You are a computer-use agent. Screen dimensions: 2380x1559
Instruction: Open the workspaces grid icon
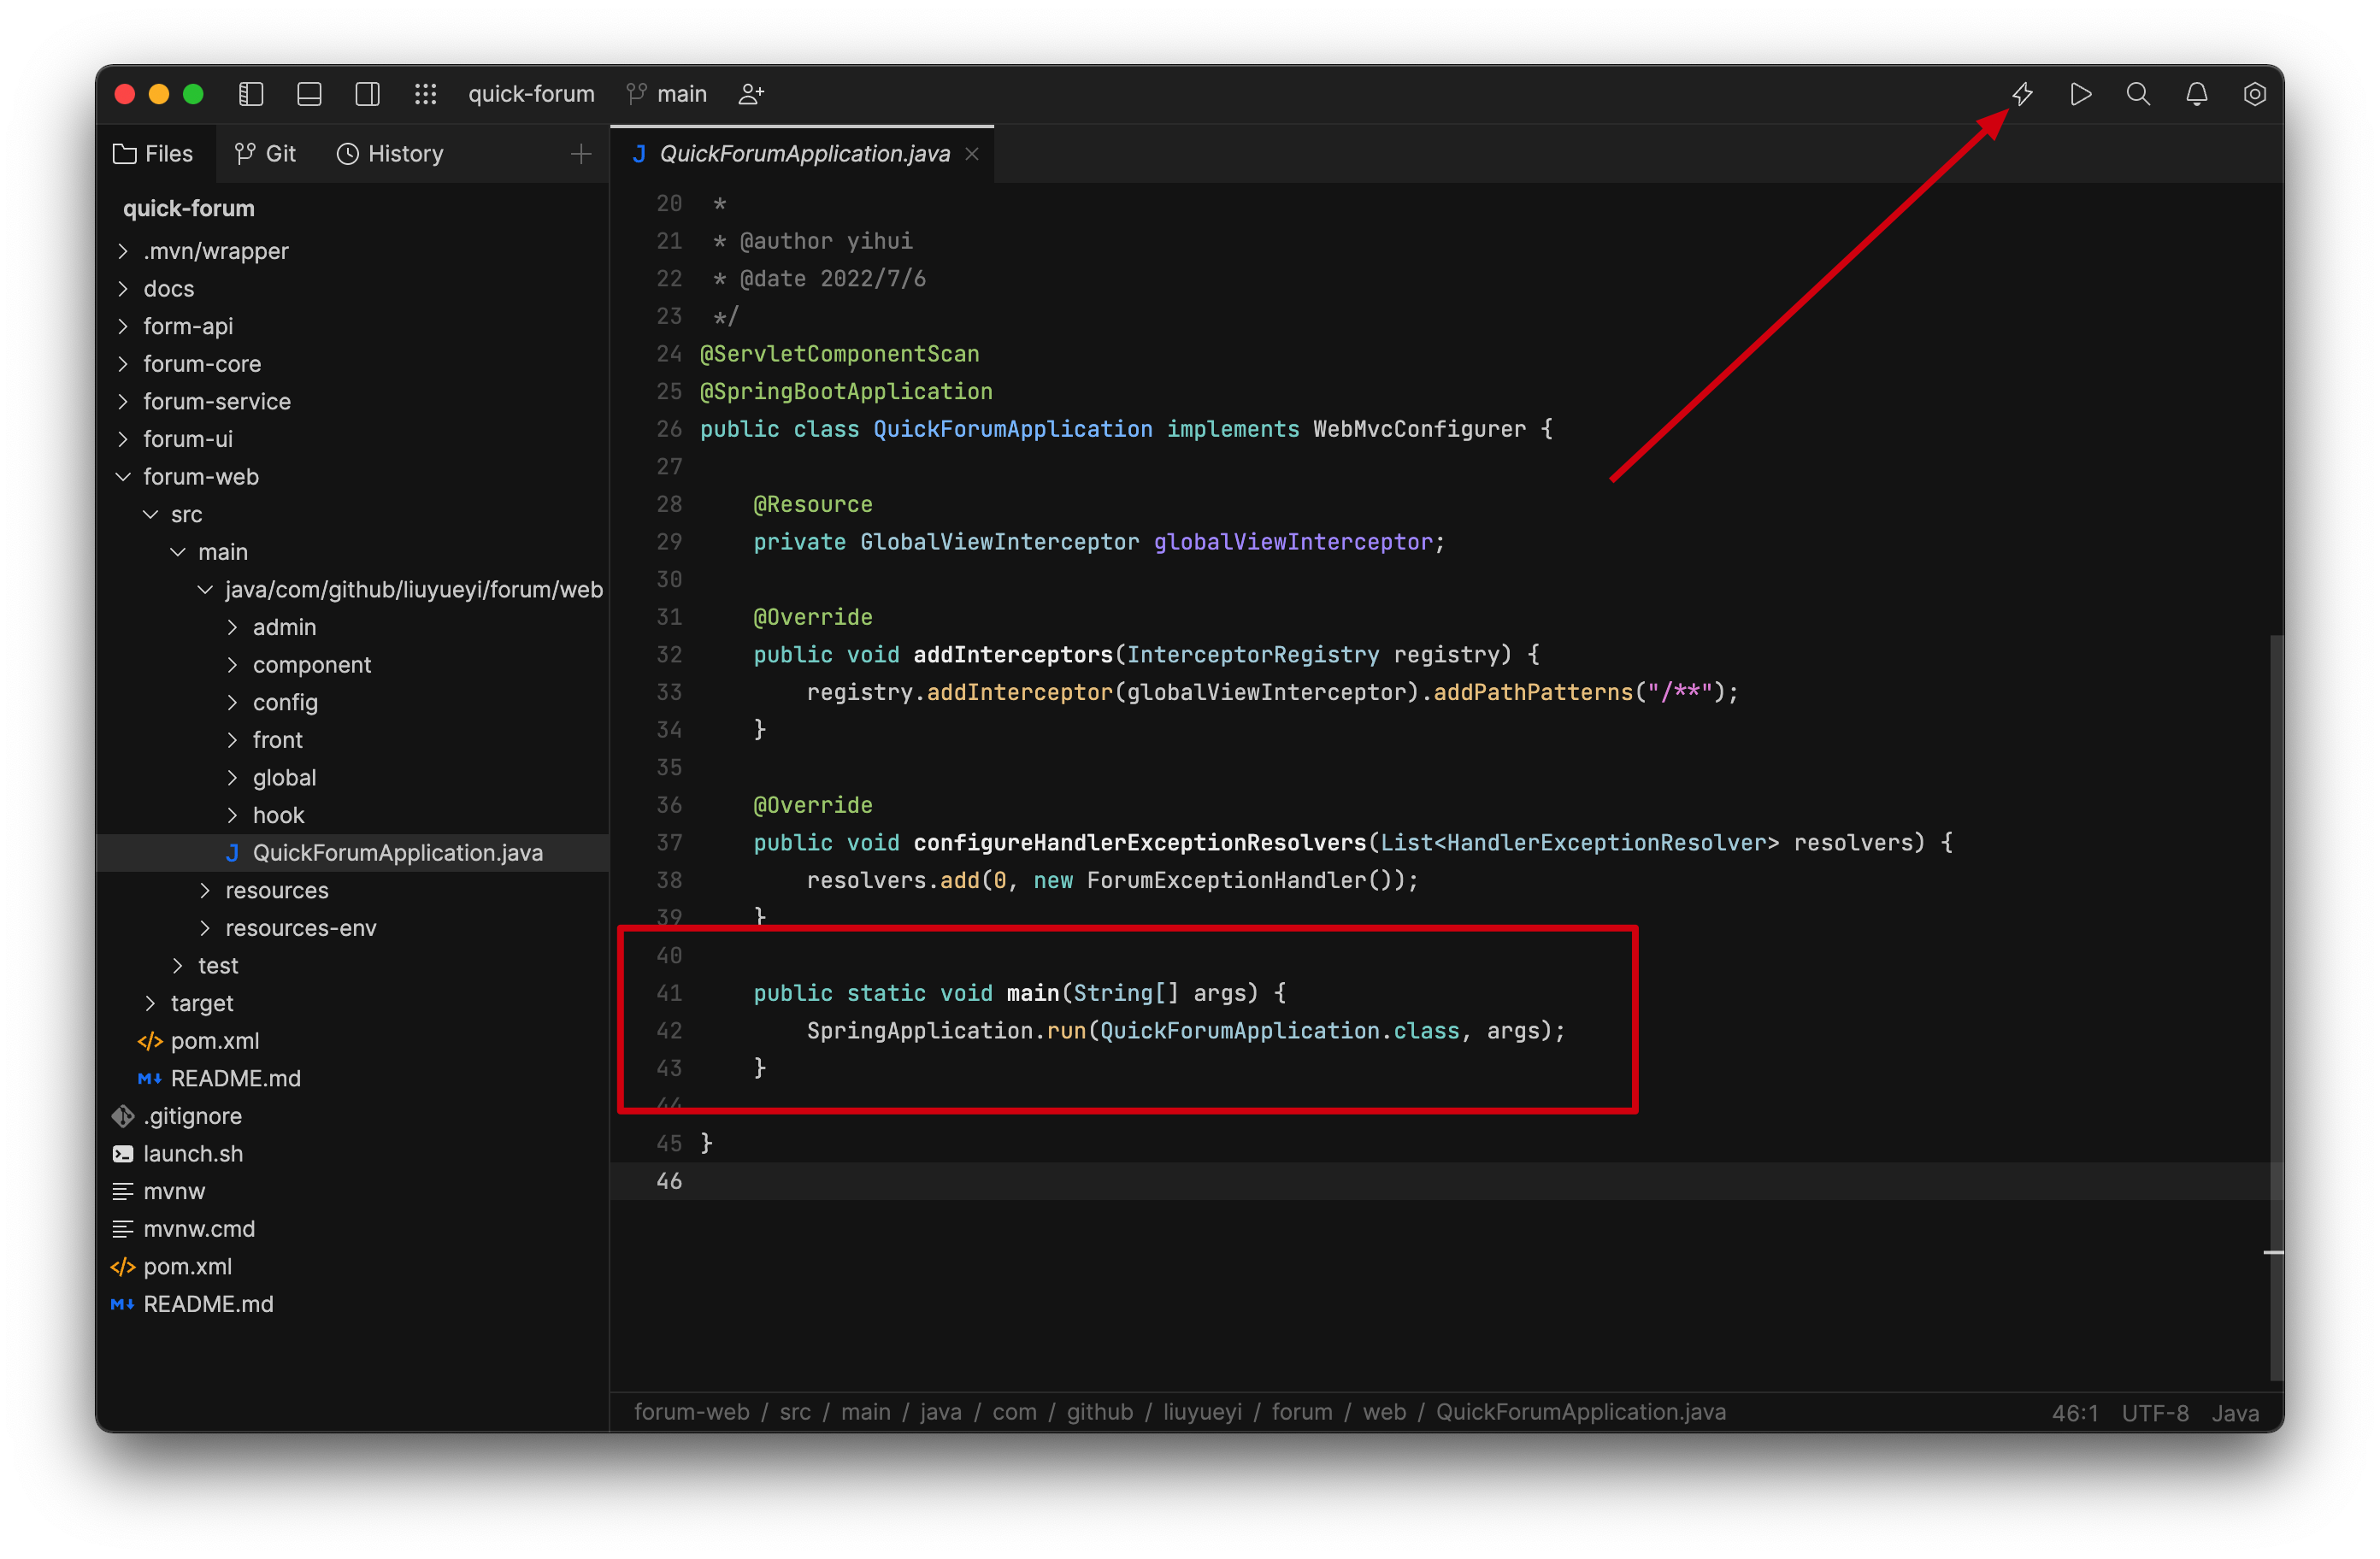[x=426, y=94]
